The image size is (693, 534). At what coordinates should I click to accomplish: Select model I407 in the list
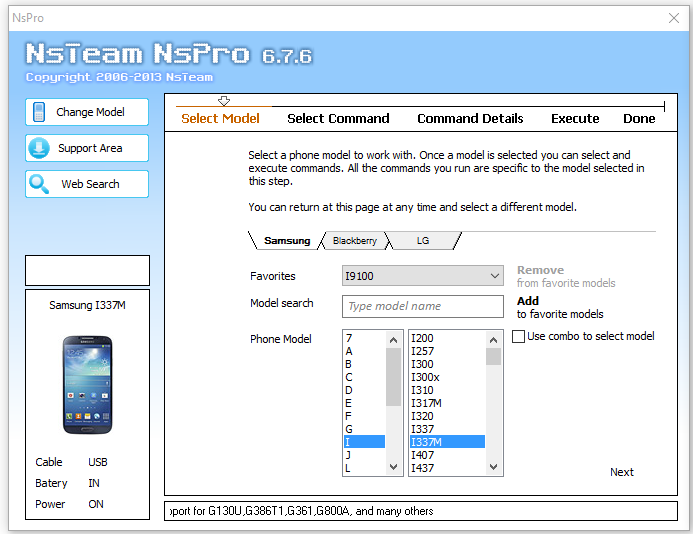click(x=447, y=455)
